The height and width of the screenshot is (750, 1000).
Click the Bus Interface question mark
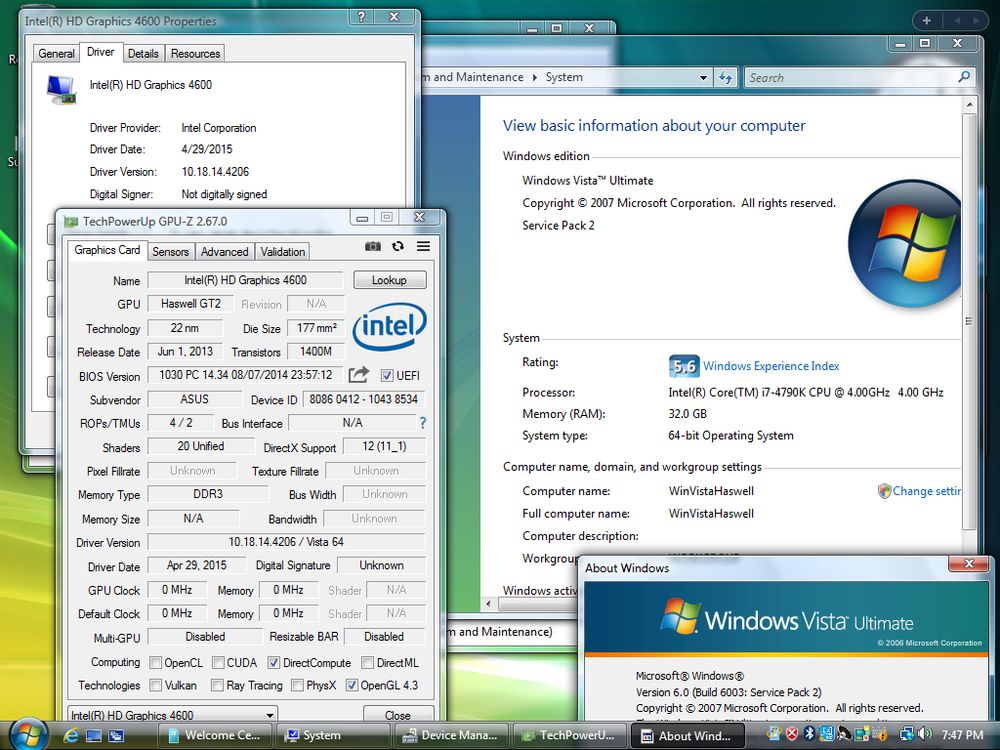click(422, 422)
